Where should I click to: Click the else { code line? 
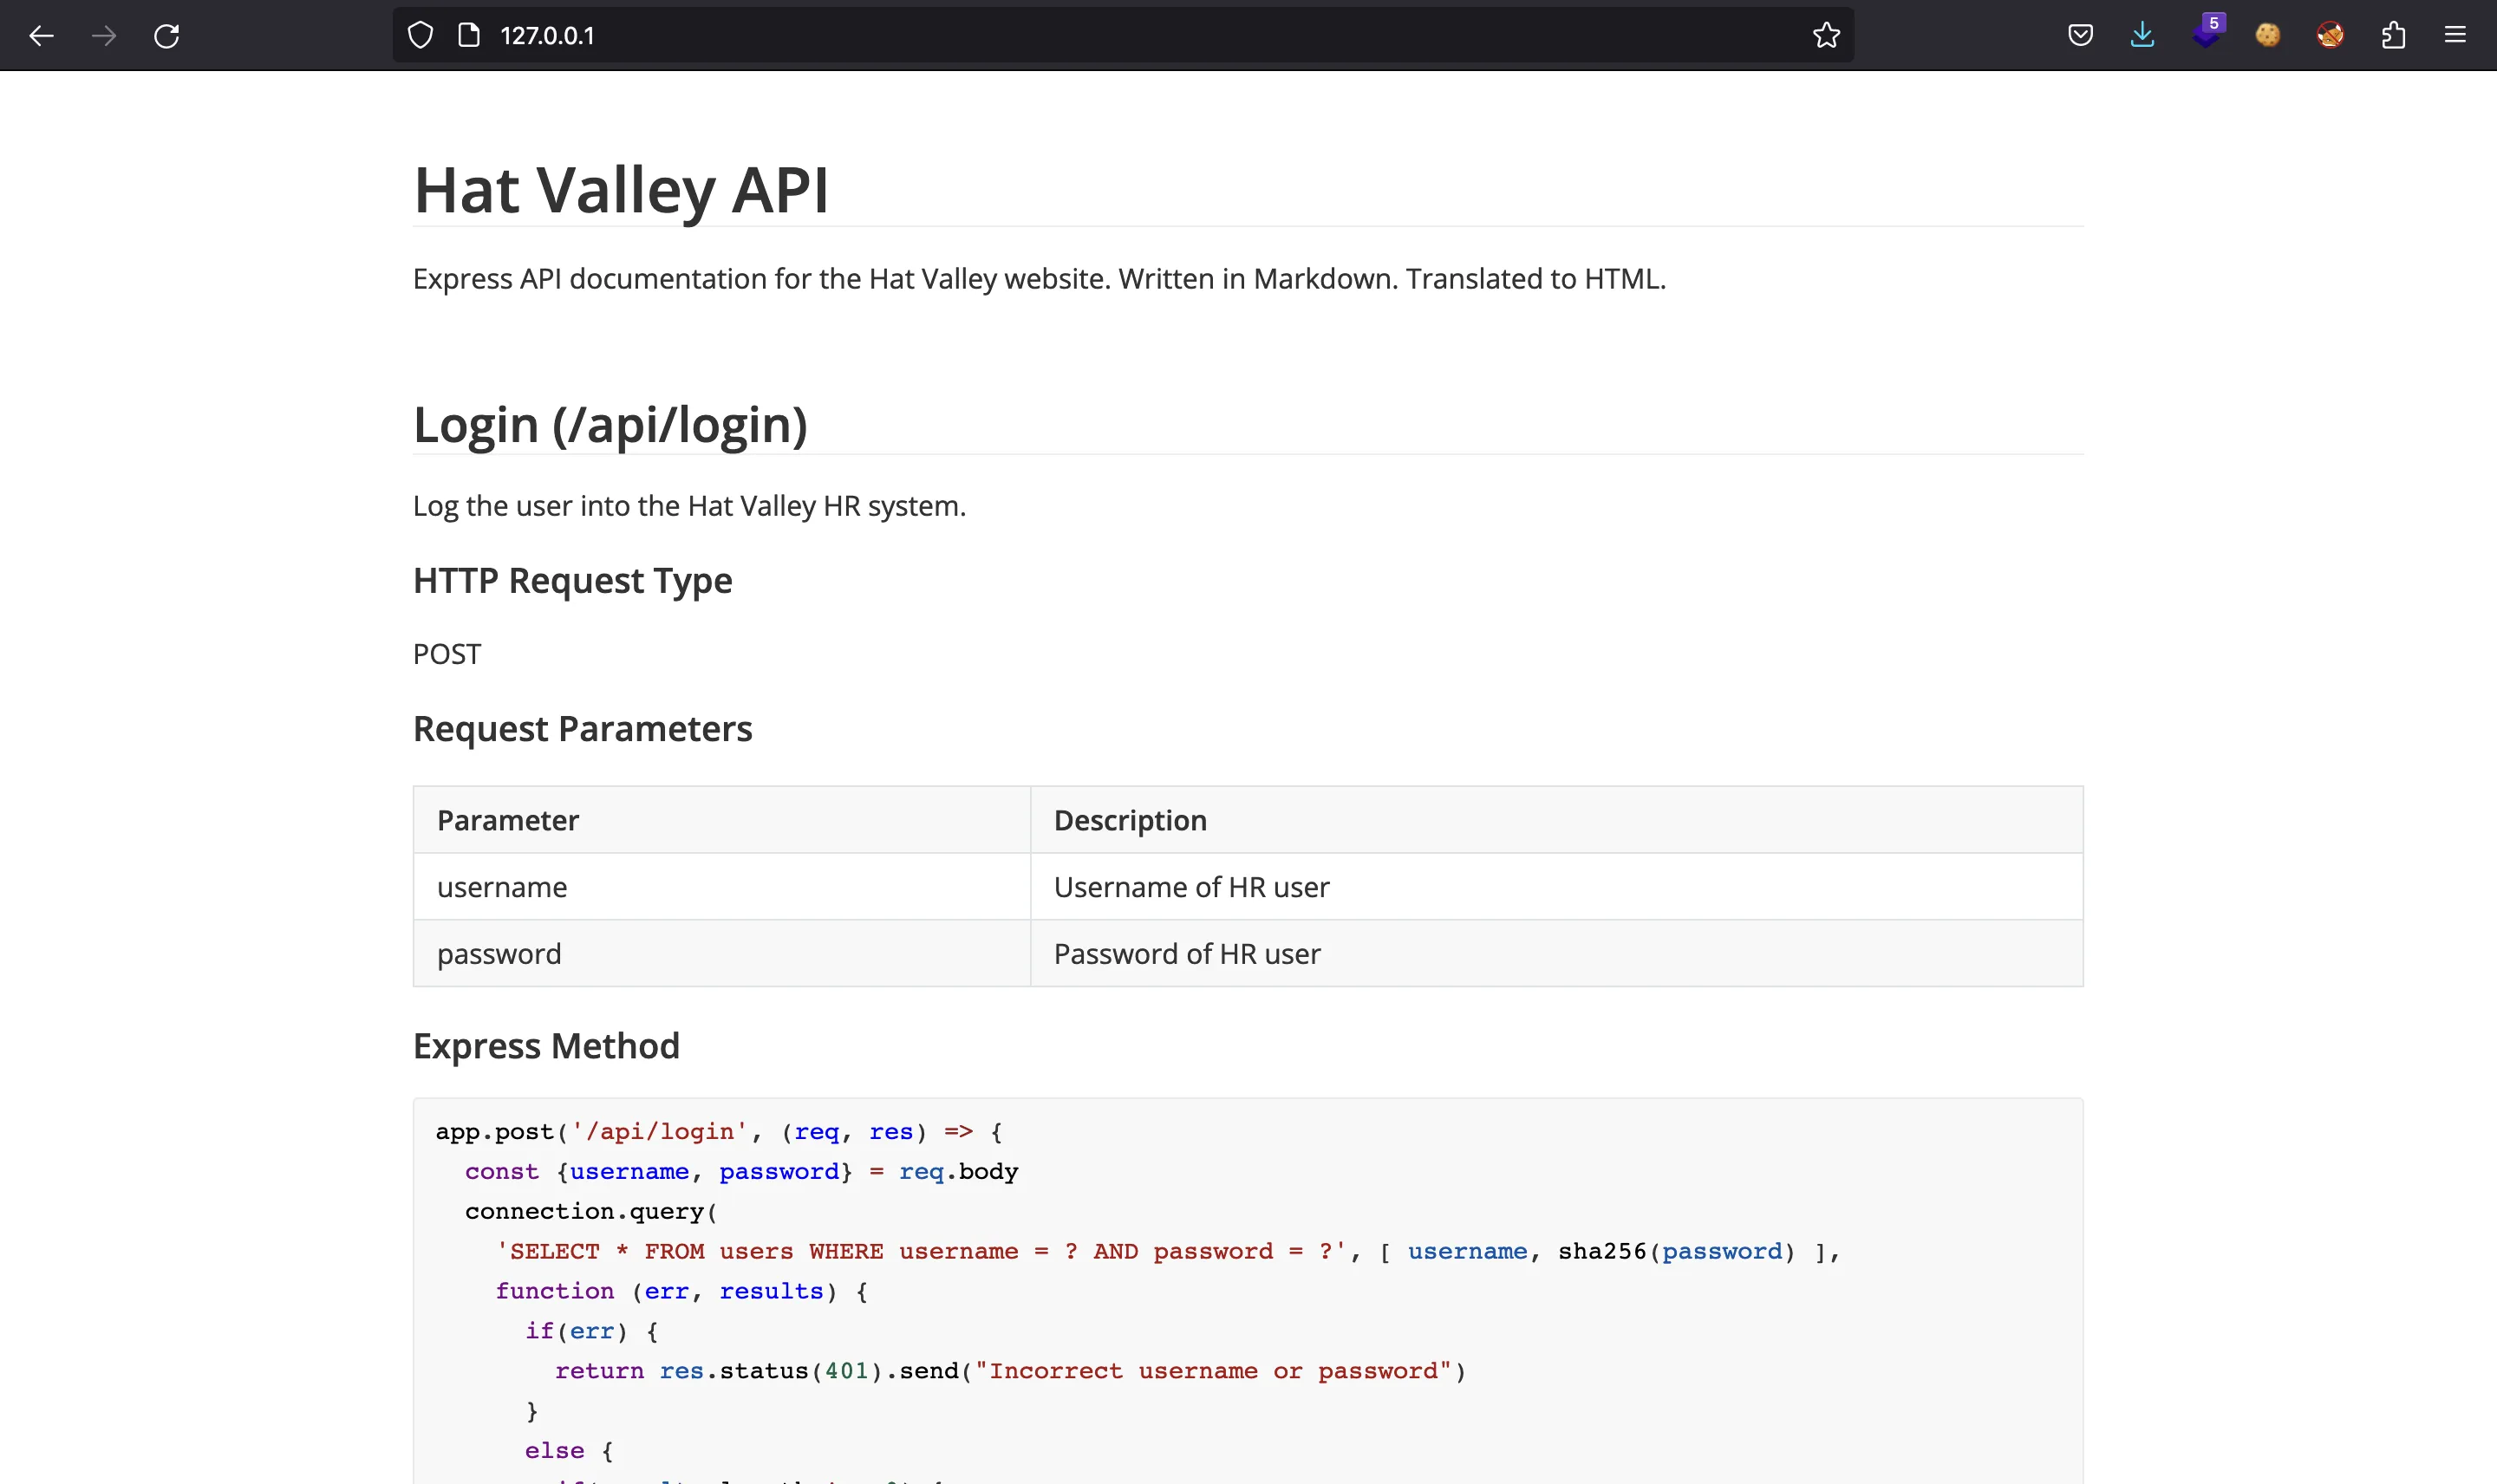click(x=569, y=1451)
